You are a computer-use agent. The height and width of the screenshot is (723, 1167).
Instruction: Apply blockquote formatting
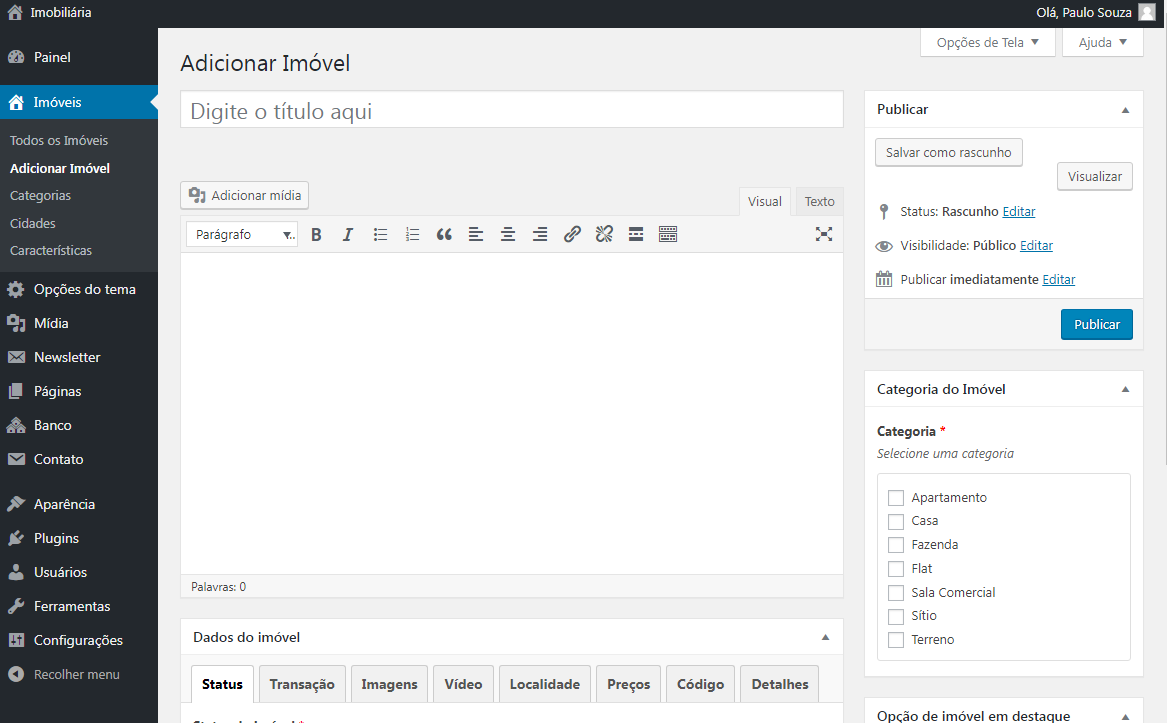(x=444, y=235)
